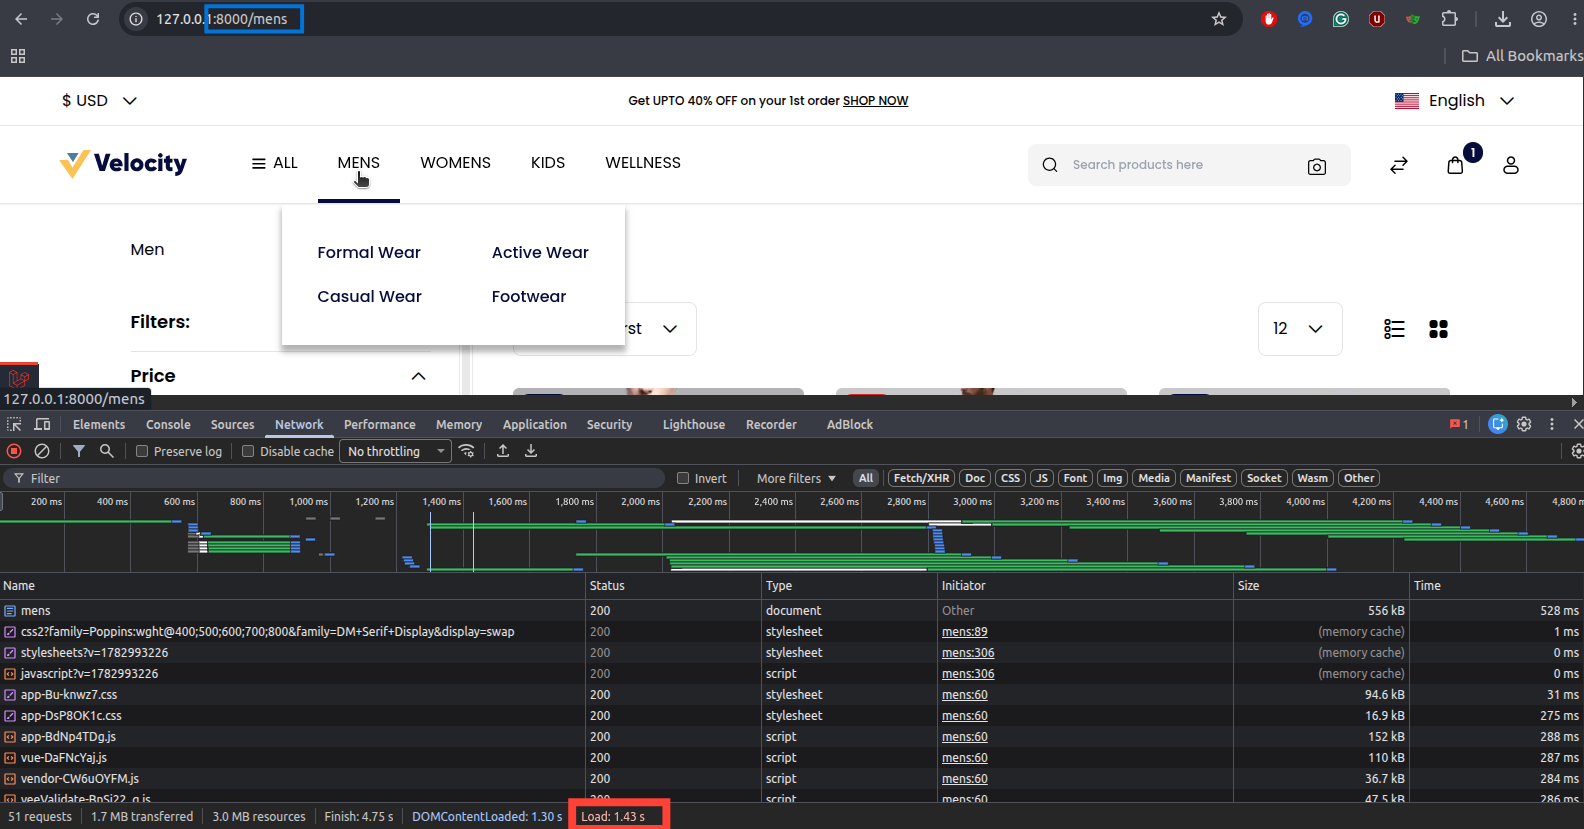The width and height of the screenshot is (1584, 829).
Task: Open the USD currency dropdown
Action: [99, 101]
